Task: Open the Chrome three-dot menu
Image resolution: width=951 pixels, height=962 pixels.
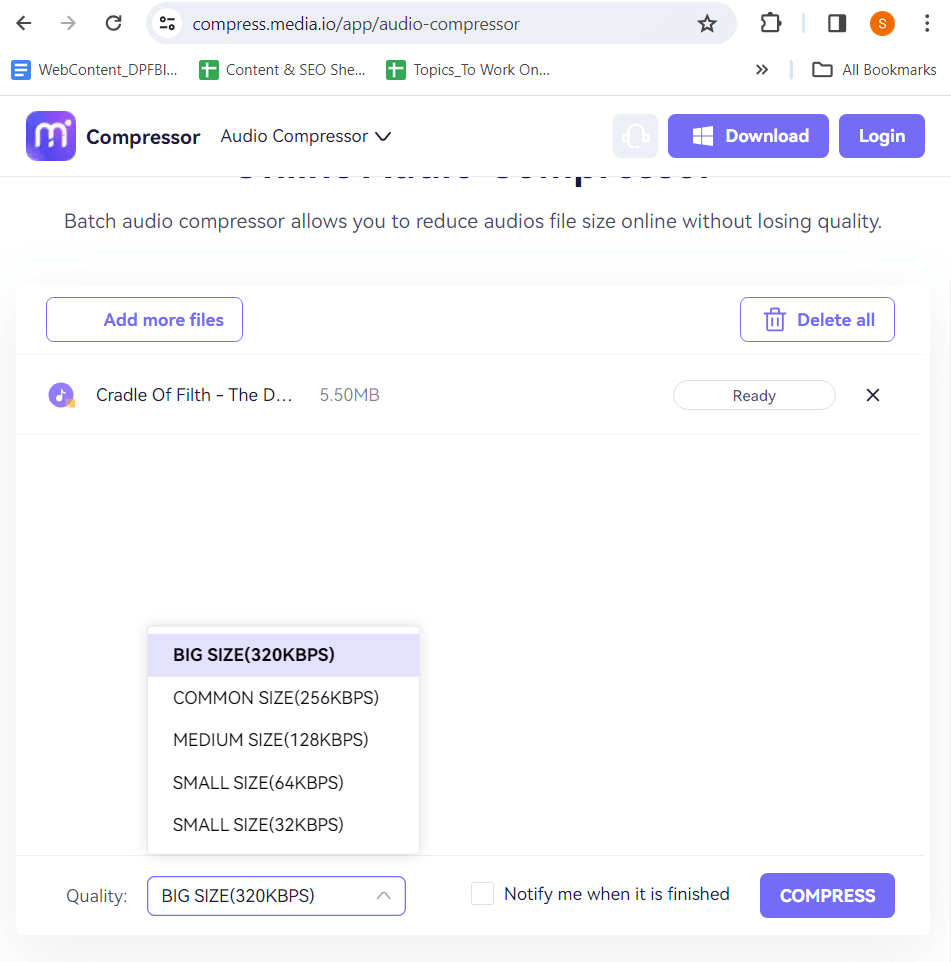Action: pos(927,23)
